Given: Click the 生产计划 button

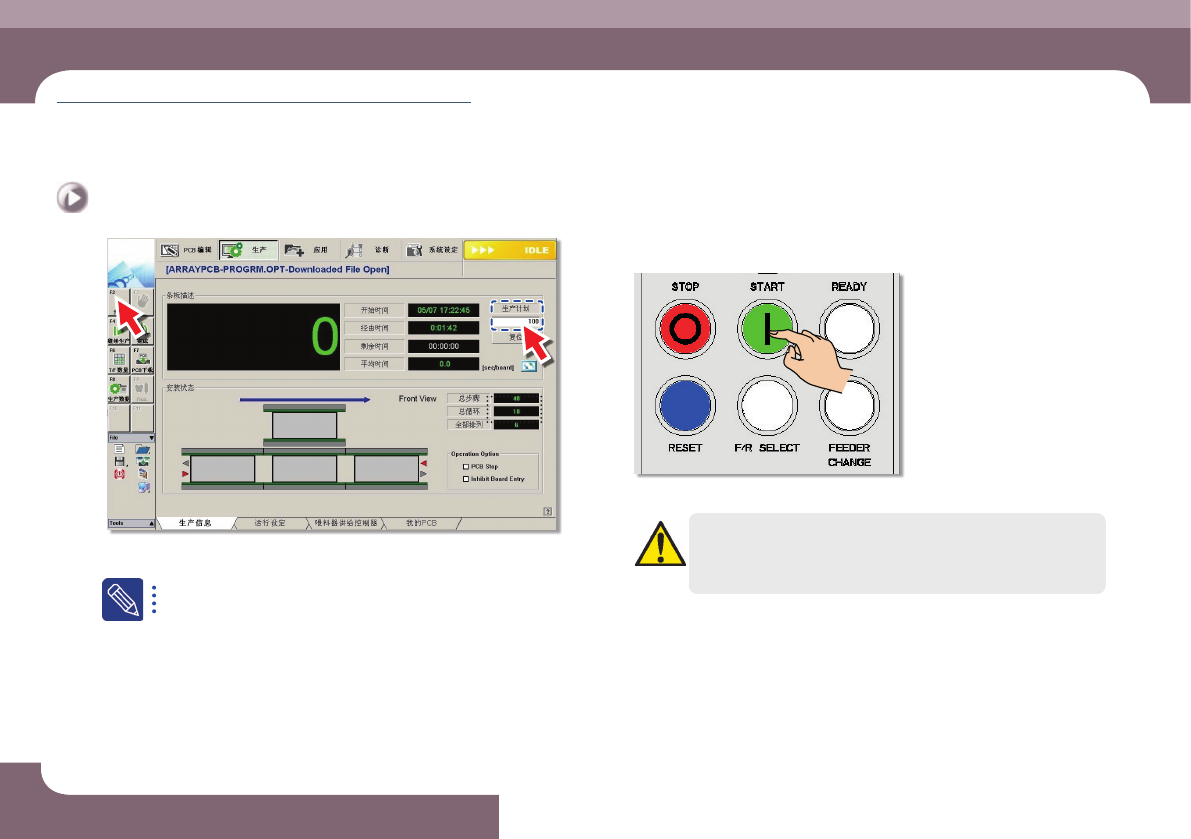Looking at the screenshot, I should 517,308.
